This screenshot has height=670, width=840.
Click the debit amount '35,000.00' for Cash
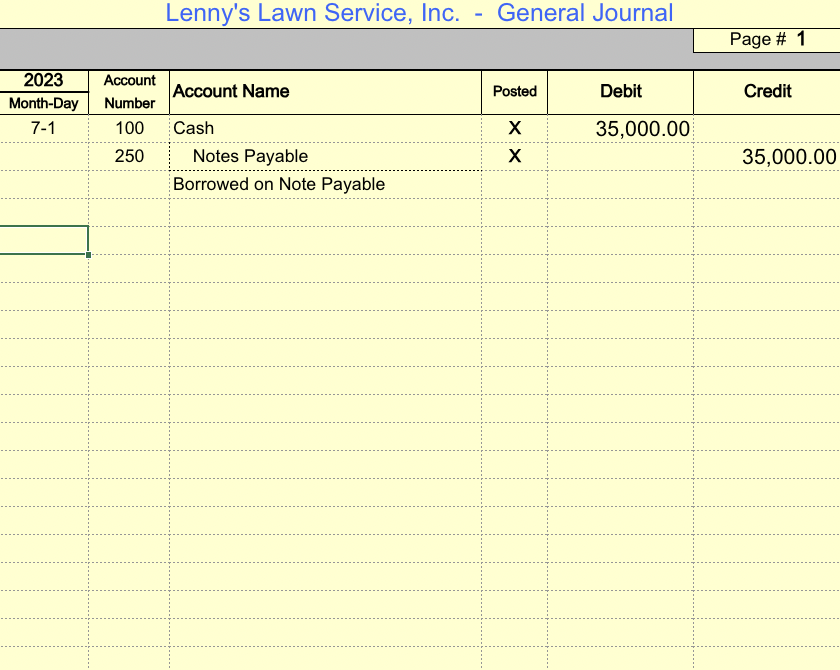620,129
